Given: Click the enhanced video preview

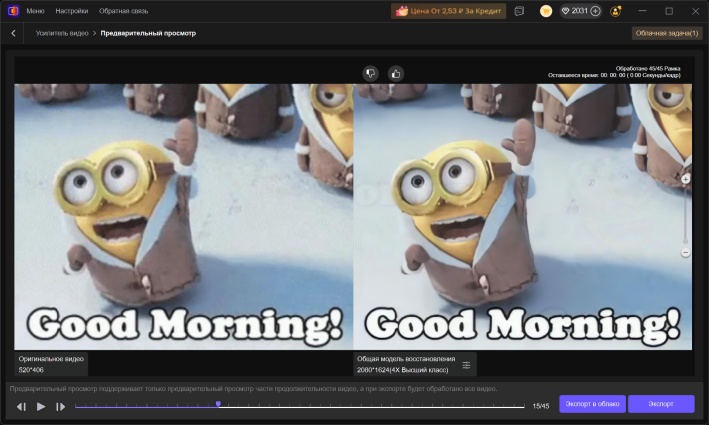Looking at the screenshot, I should pyautogui.click(x=522, y=217).
